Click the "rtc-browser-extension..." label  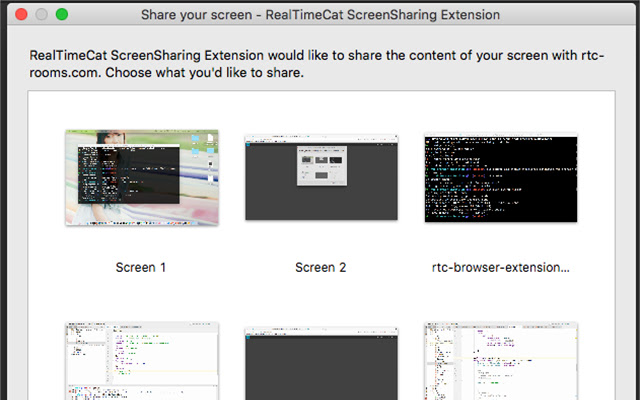[x=501, y=267]
